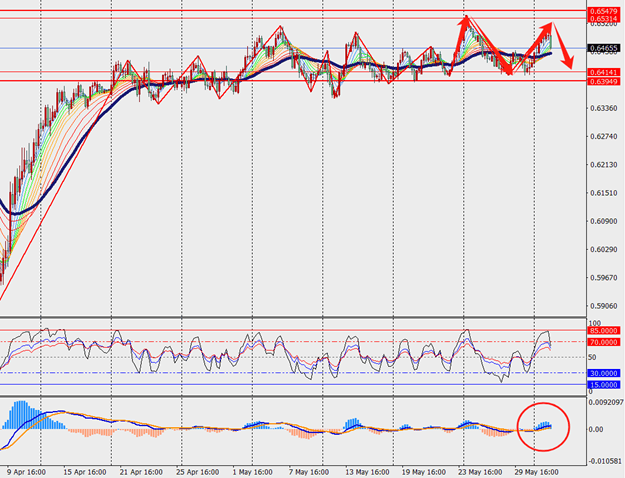
Task: Select the 30.0000 blue oscillator level label
Action: click(603, 373)
